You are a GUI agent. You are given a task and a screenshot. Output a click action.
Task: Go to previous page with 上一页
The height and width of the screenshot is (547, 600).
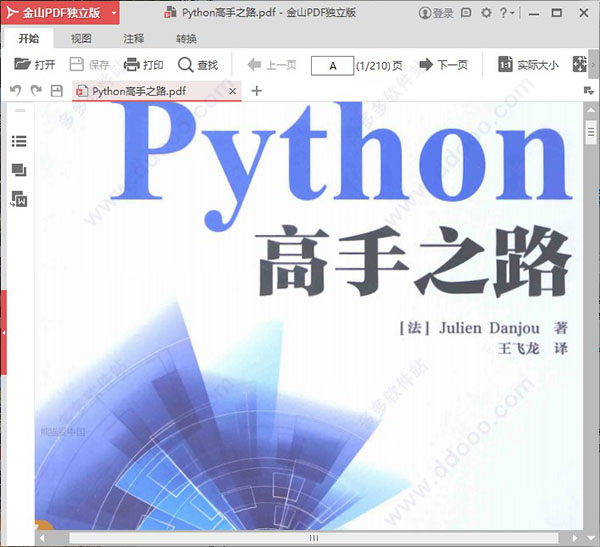click(272, 65)
